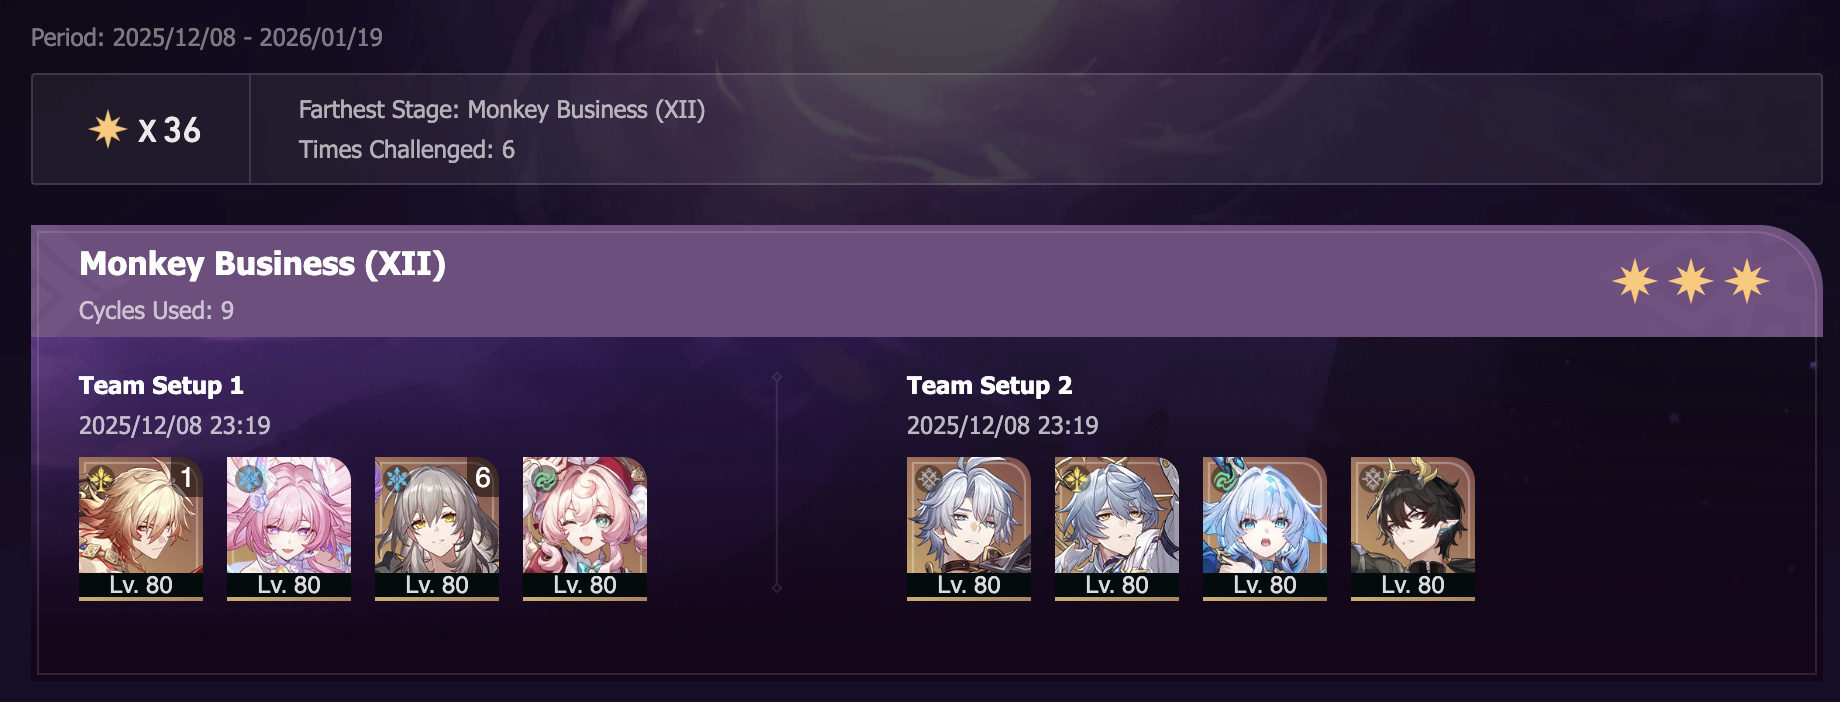The width and height of the screenshot is (1840, 702).
Task: Click the Physical element icon on the horned character
Action: (x=1372, y=479)
